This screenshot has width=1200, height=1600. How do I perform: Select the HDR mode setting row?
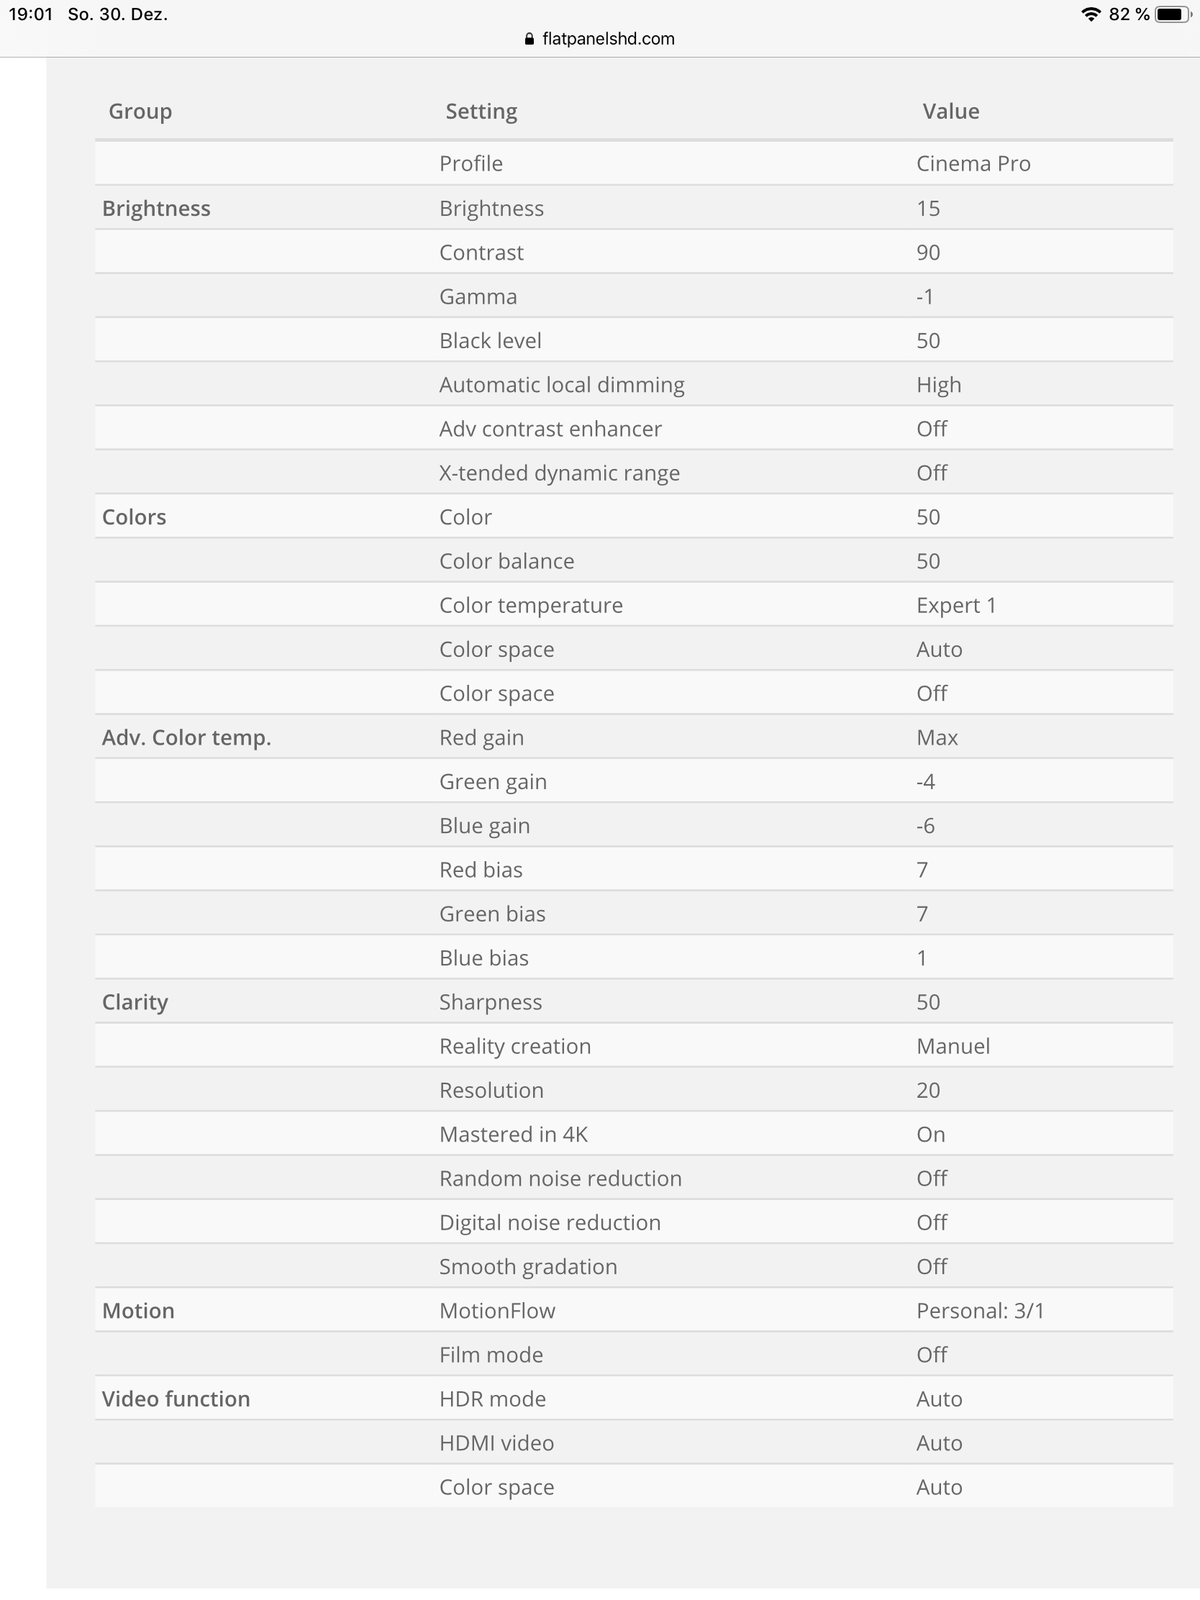(634, 1399)
